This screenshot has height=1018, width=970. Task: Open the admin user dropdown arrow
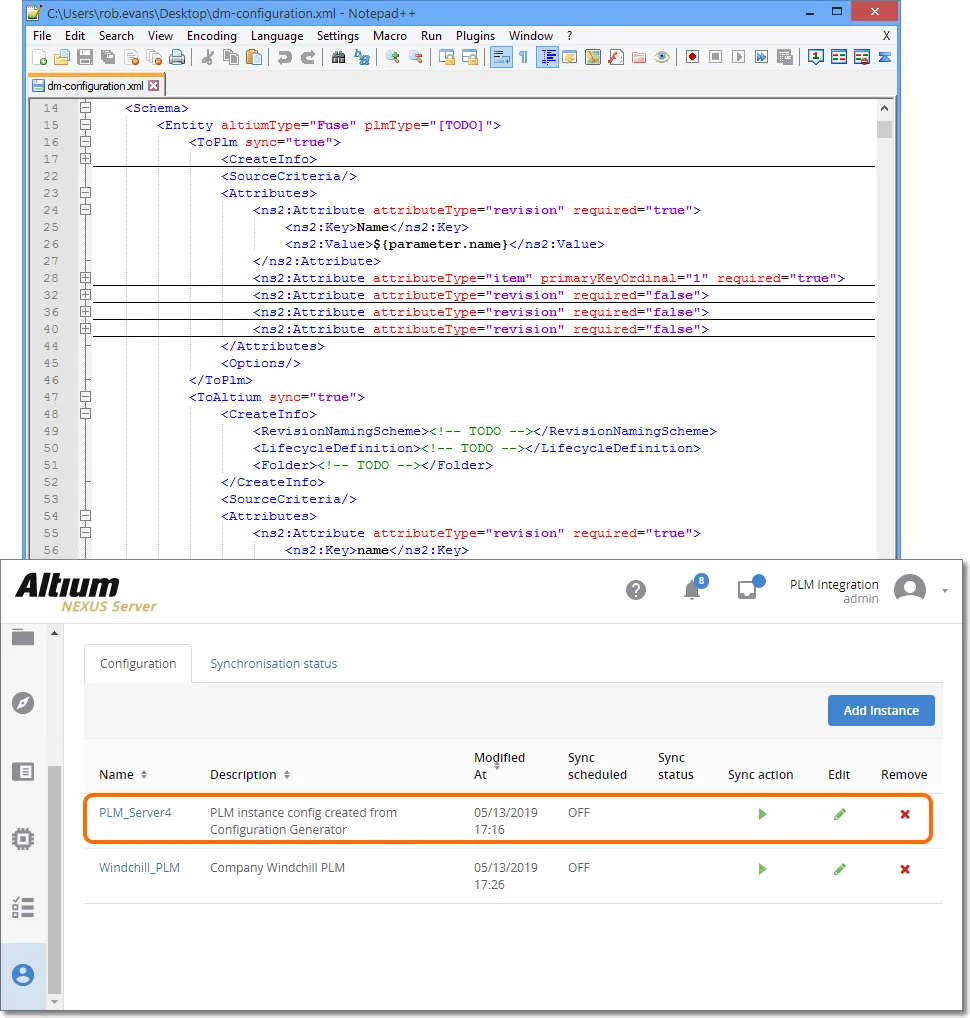pos(945,591)
